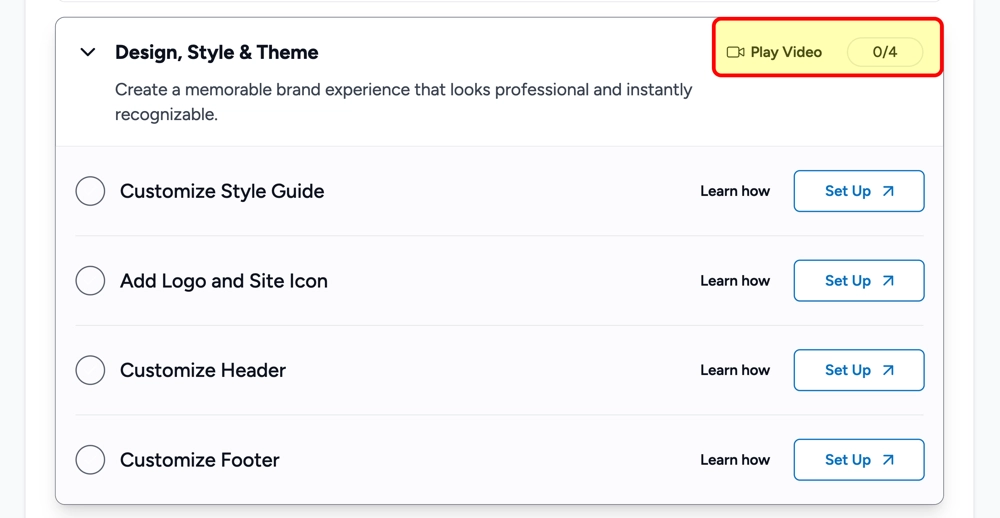1000x518 pixels.
Task: Mark Customize Style Guide as complete
Action: (90, 191)
